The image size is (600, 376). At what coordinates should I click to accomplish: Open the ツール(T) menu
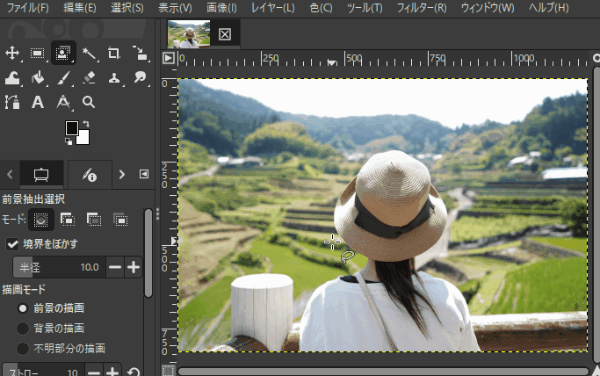click(364, 8)
